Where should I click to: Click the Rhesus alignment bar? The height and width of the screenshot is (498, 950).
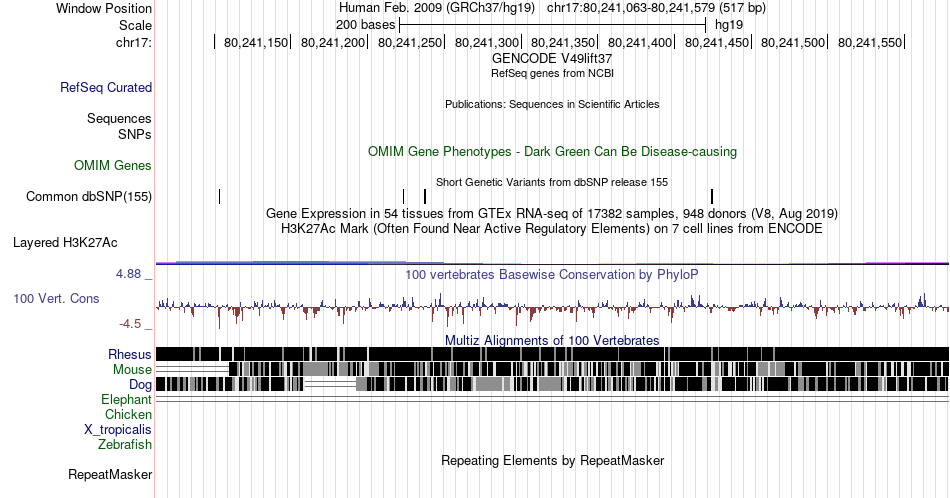point(552,354)
